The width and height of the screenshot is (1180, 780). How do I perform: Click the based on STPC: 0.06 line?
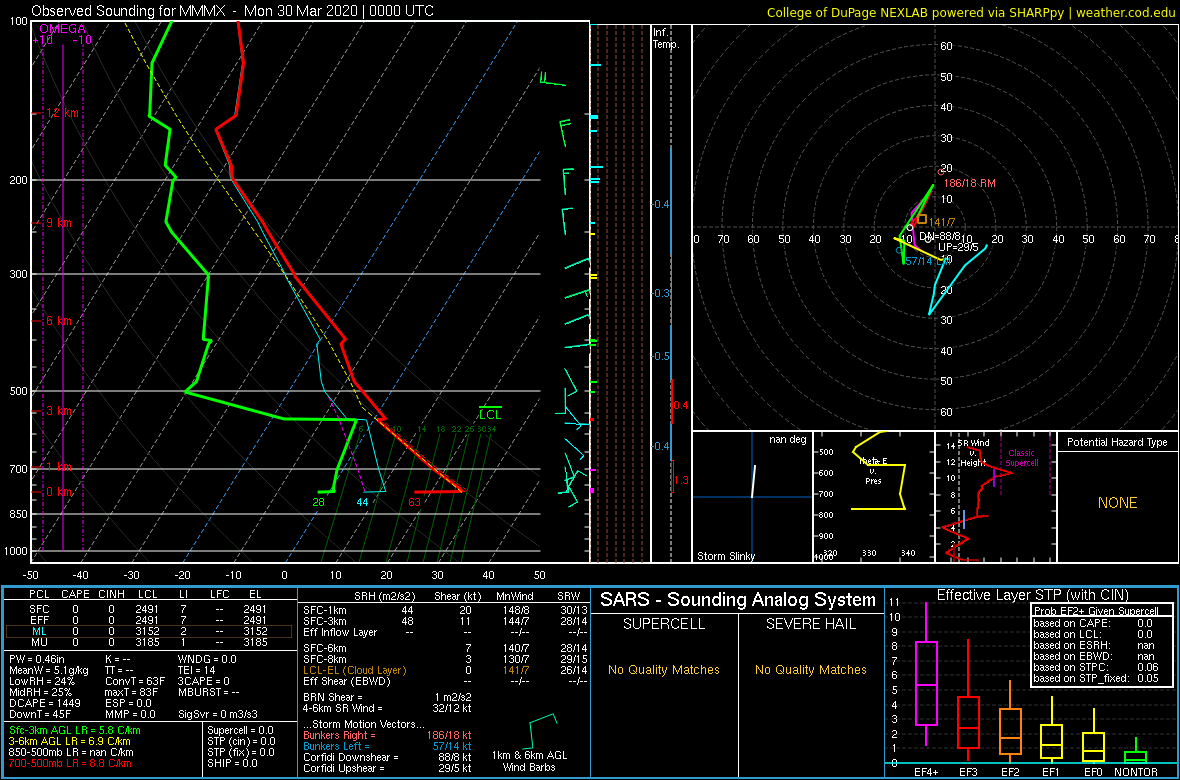[x=1096, y=666]
